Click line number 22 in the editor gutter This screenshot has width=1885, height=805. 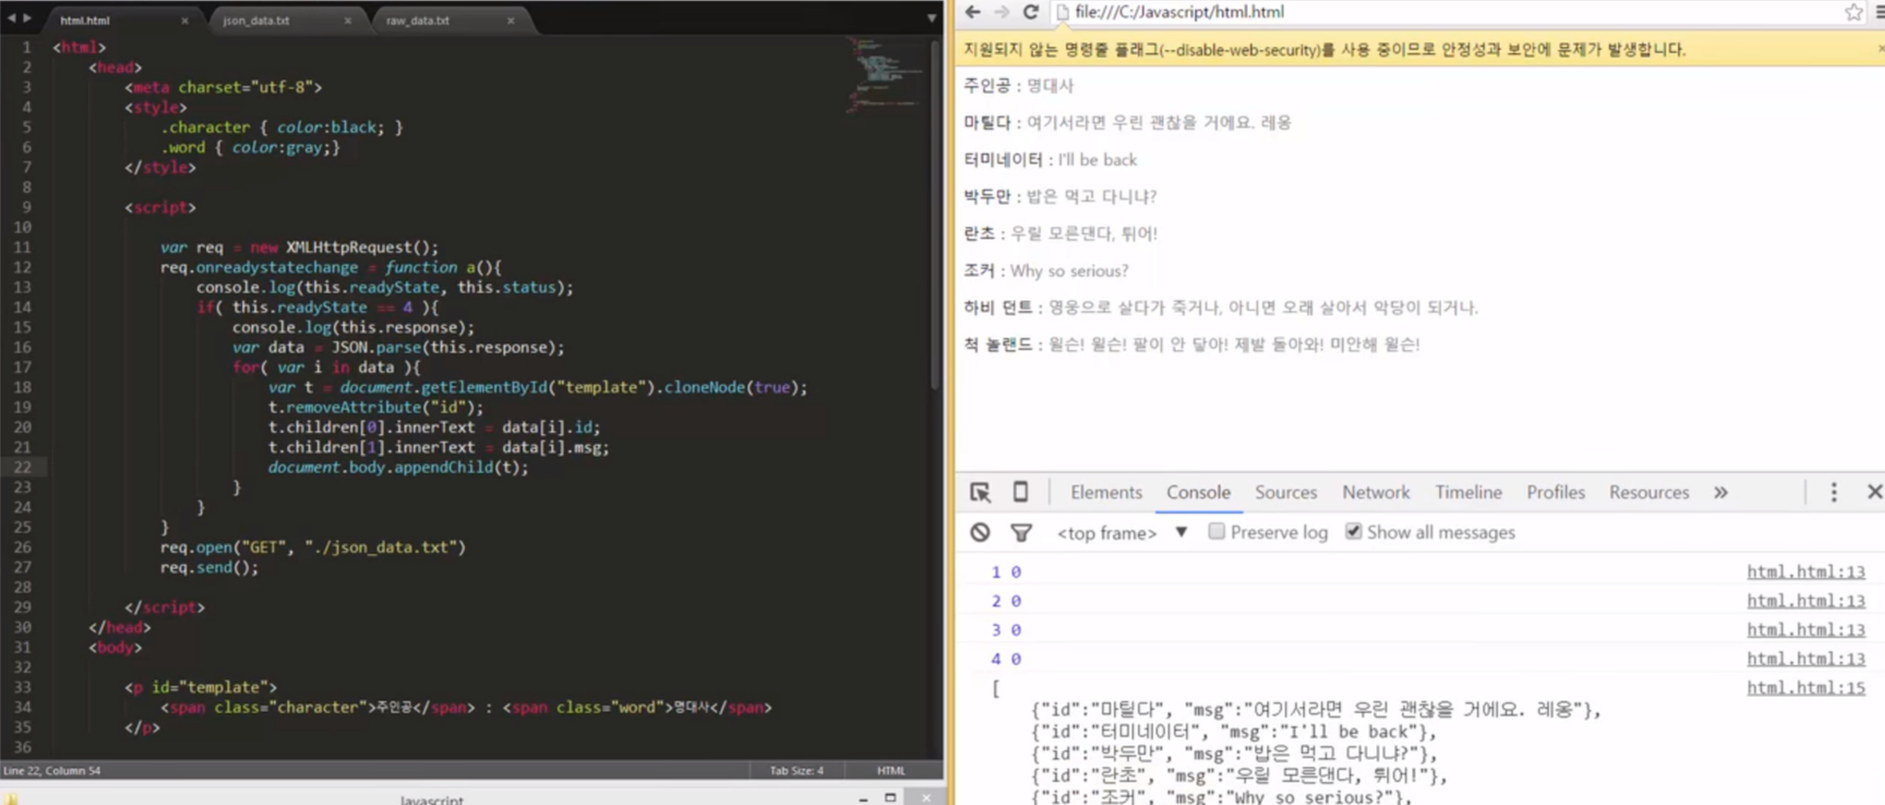pos(22,467)
